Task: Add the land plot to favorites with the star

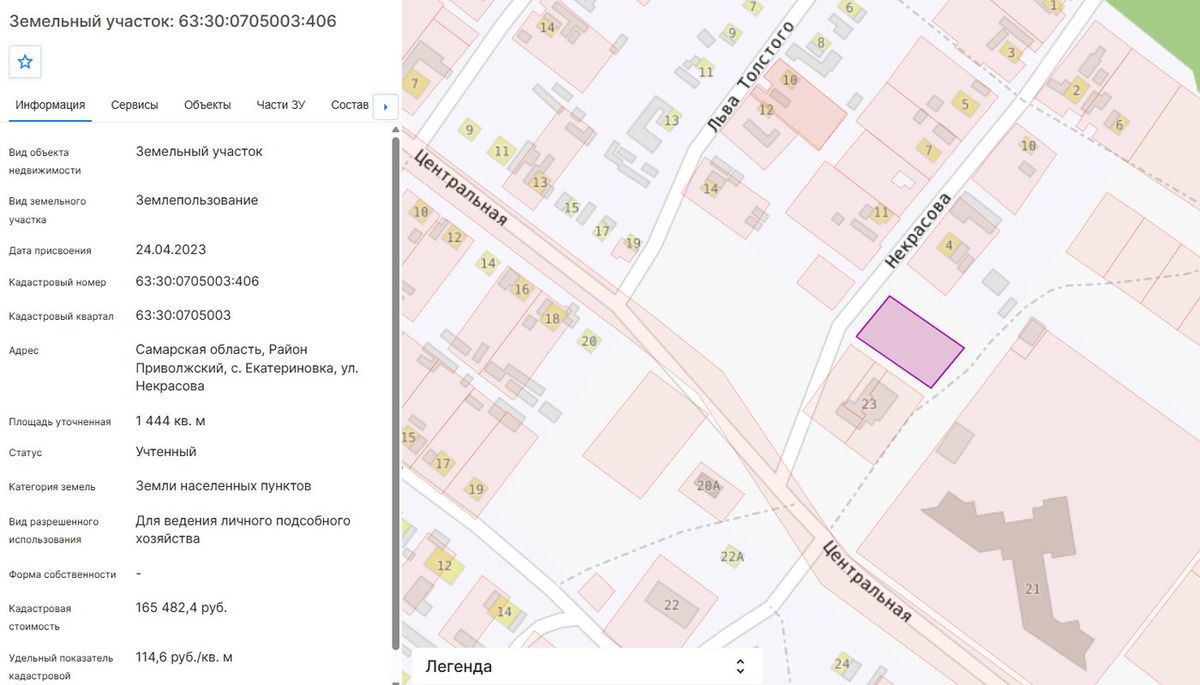Action: click(25, 62)
